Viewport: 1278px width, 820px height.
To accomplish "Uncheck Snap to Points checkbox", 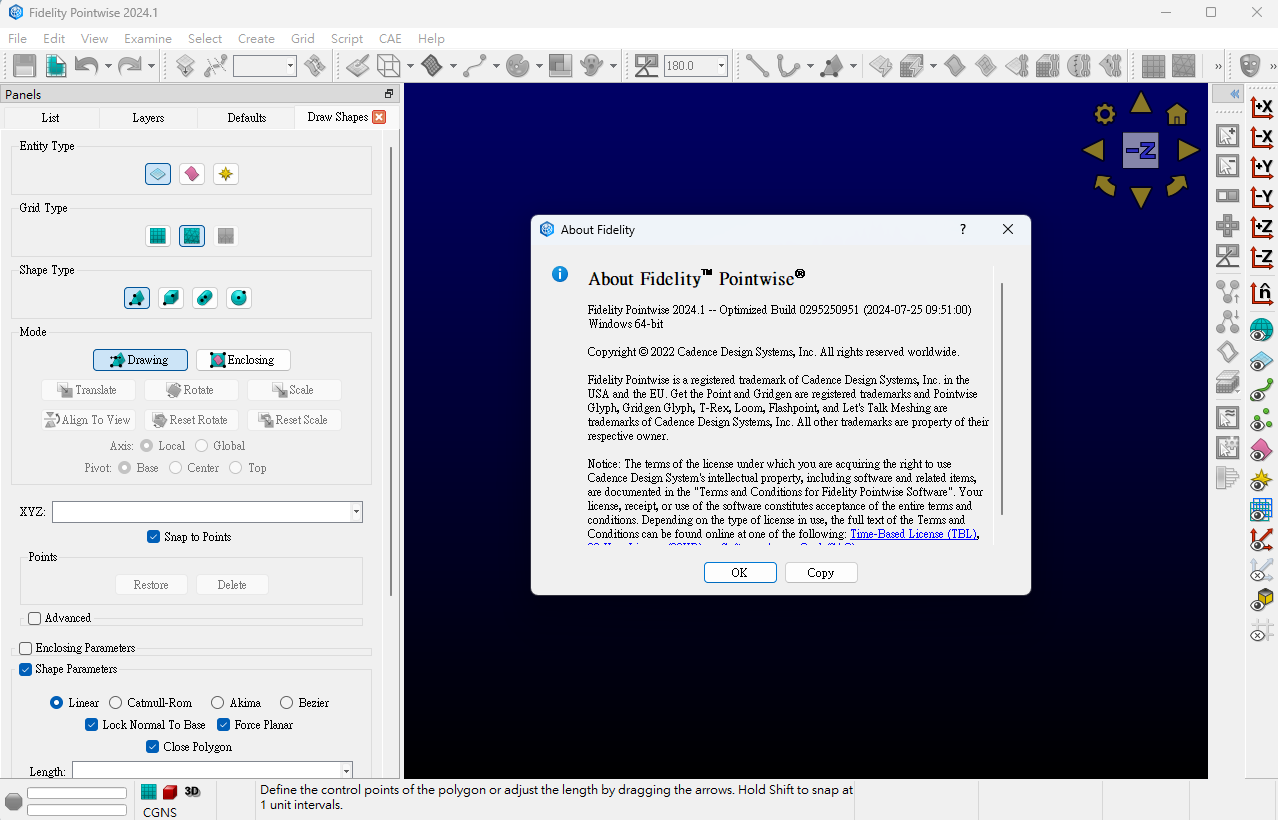I will point(153,537).
